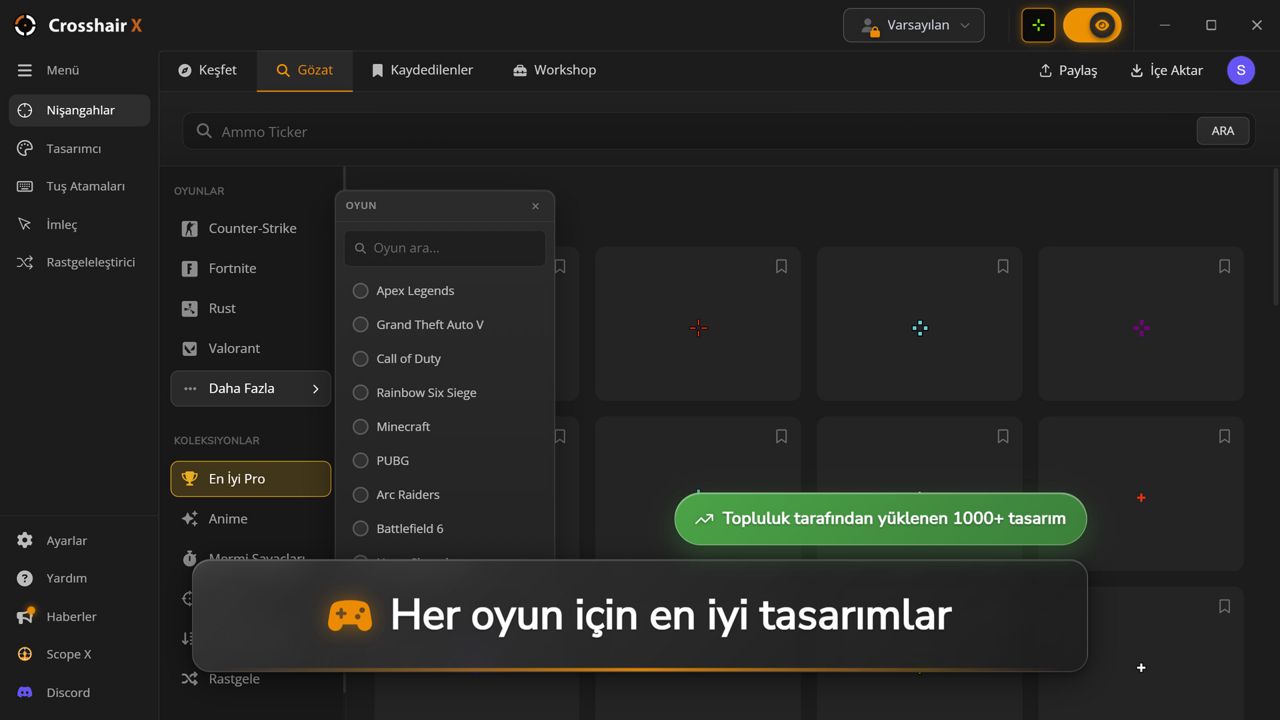Click the Scope X icon

pos(25,654)
